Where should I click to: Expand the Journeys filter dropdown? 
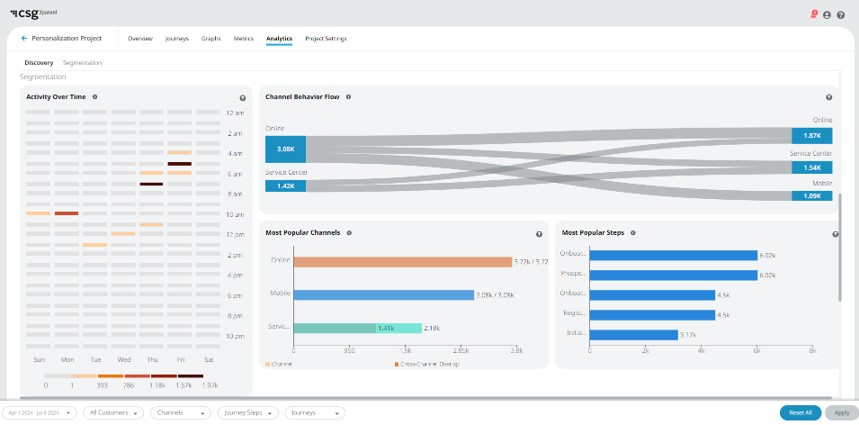(315, 412)
